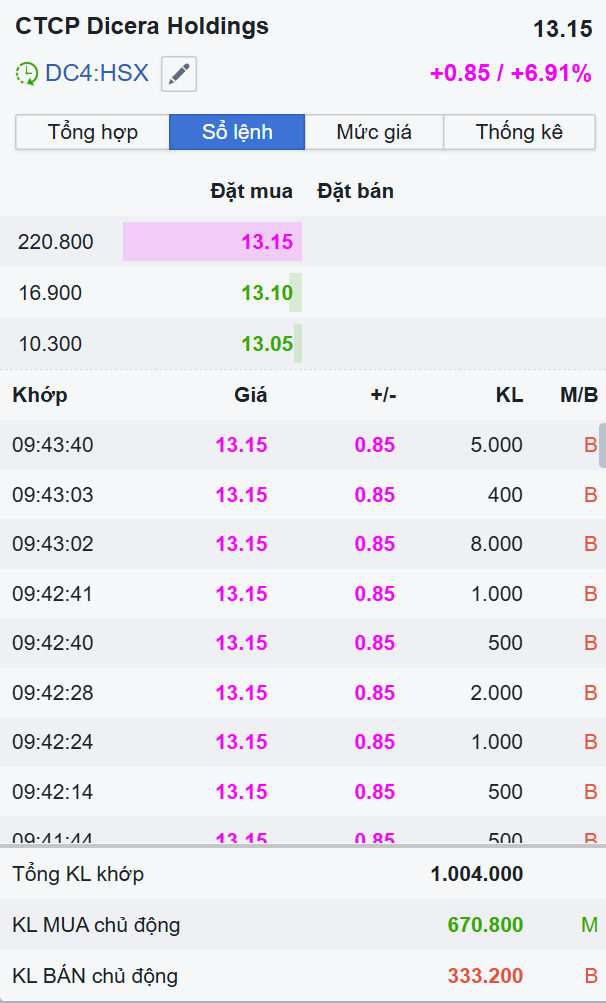The height and width of the screenshot is (1003, 606).
Task: Open the DC4:HSX ticker link
Action: (x=97, y=74)
